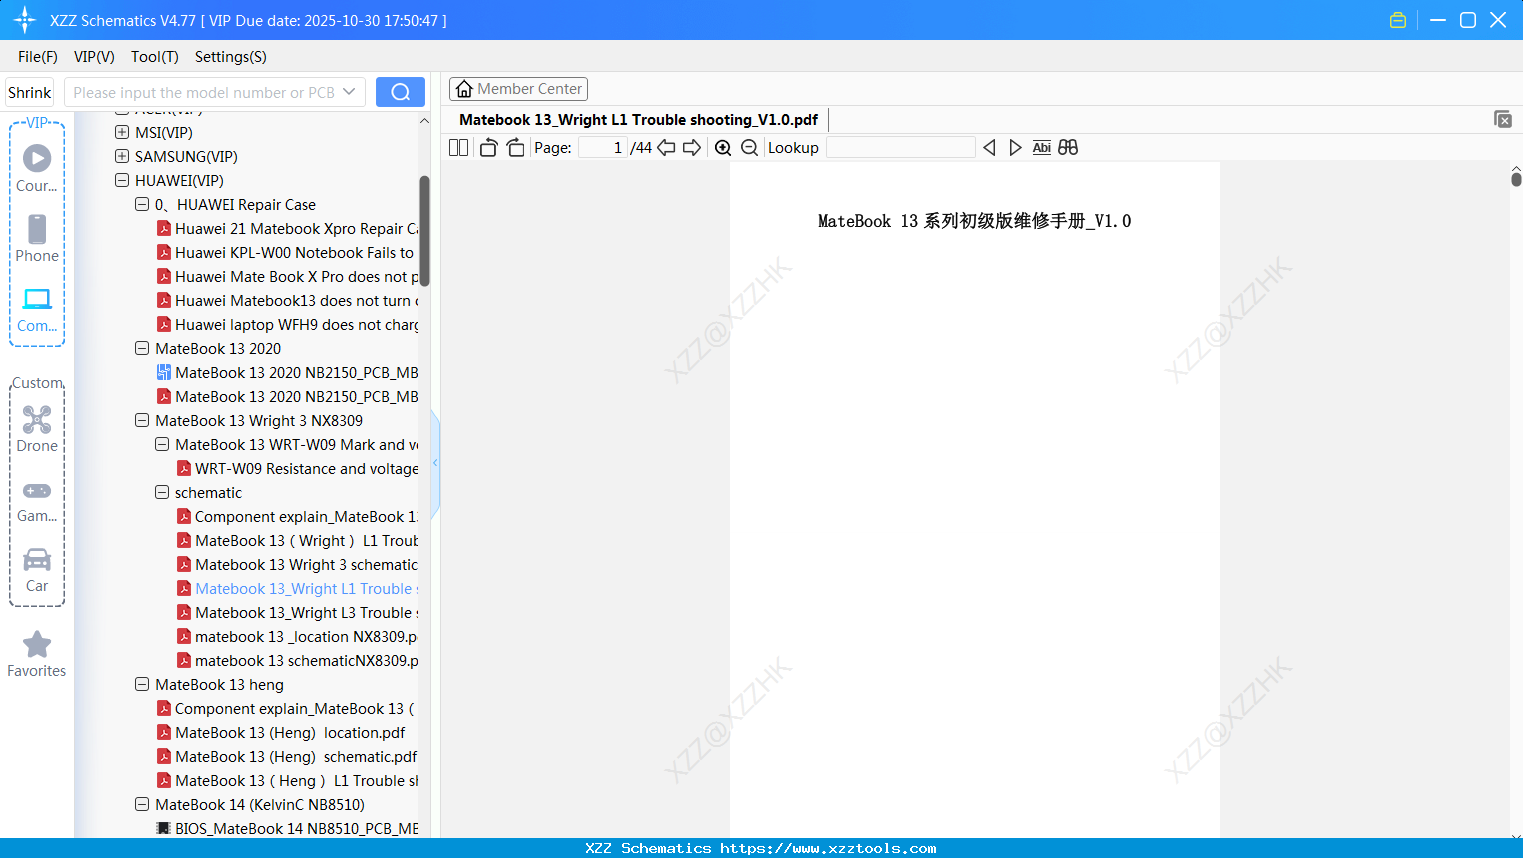This screenshot has width=1523, height=858.
Task: Open WRT-W09 Resistance and voltage file
Action: (x=298, y=468)
